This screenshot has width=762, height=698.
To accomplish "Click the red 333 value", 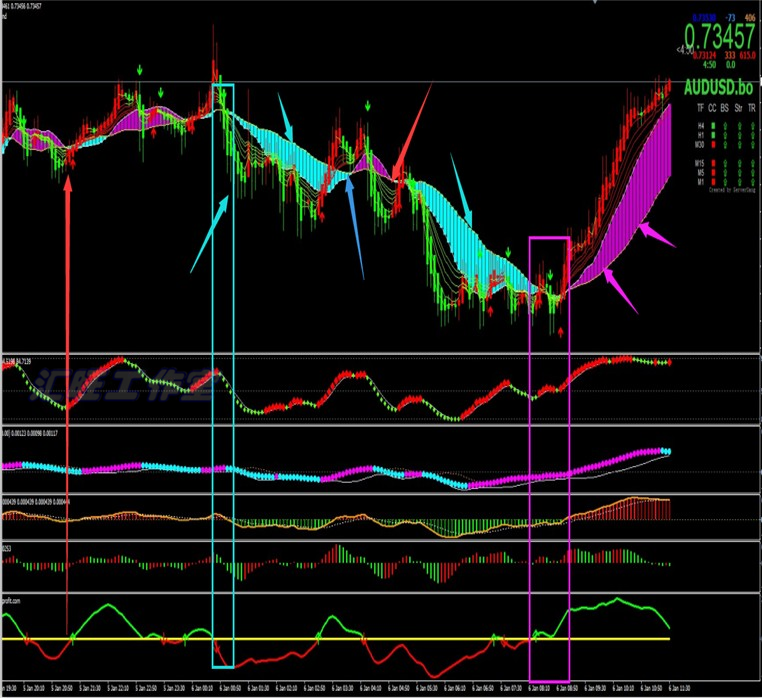I will [730, 55].
